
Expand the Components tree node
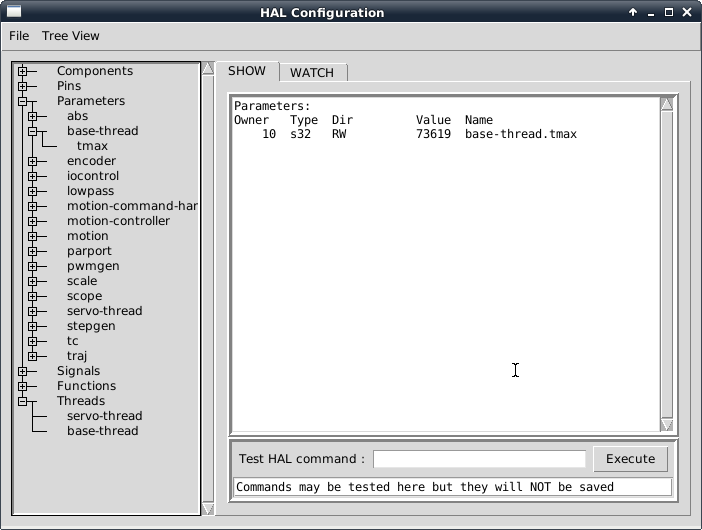(22, 71)
